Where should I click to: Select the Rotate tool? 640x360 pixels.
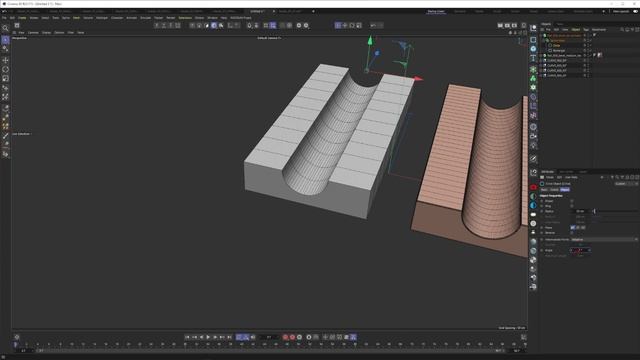click(x=5, y=69)
